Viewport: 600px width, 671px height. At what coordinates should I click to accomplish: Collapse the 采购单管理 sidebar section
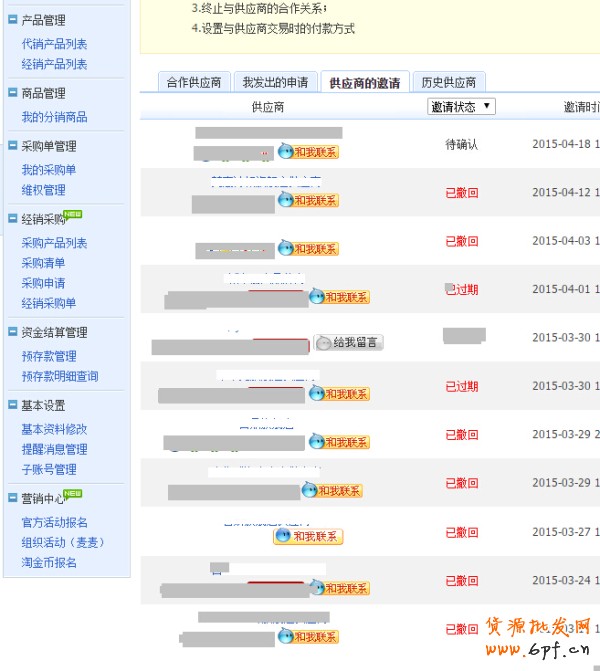[x=12, y=146]
